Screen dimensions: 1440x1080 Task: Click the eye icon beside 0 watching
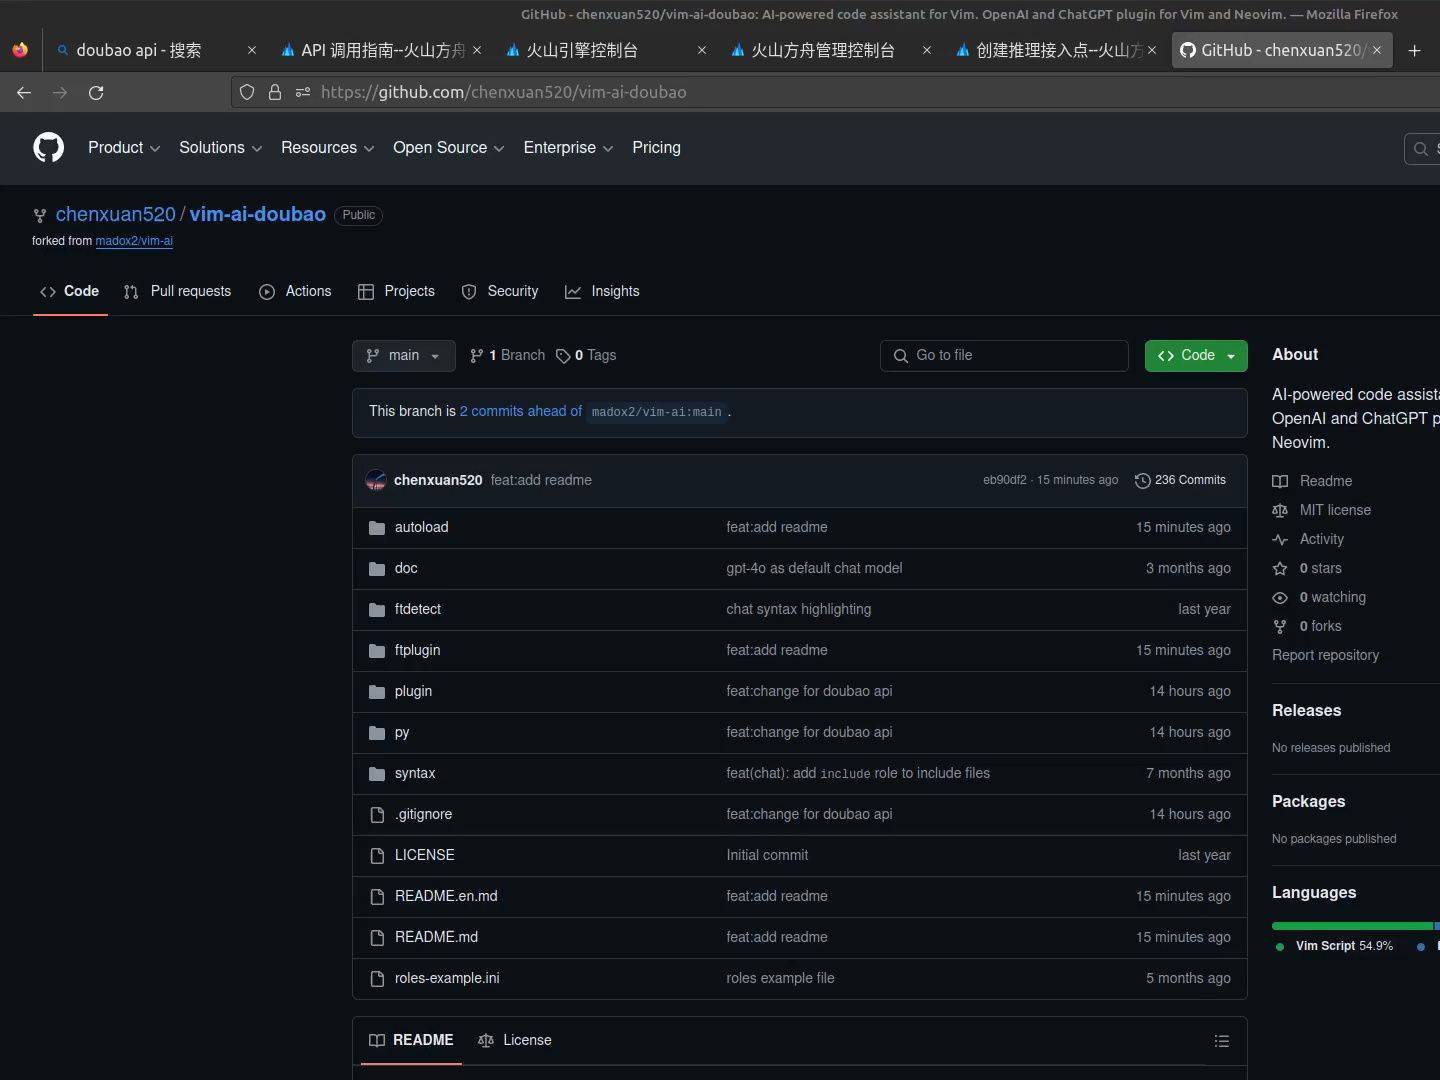point(1280,597)
